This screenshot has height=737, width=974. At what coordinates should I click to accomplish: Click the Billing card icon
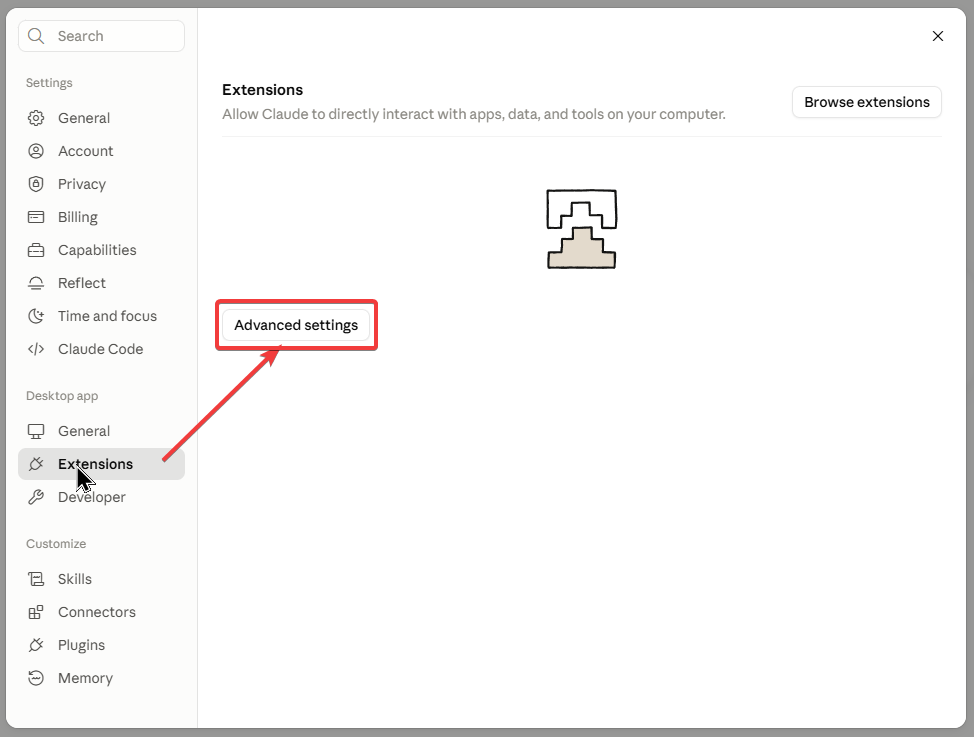[x=36, y=217]
